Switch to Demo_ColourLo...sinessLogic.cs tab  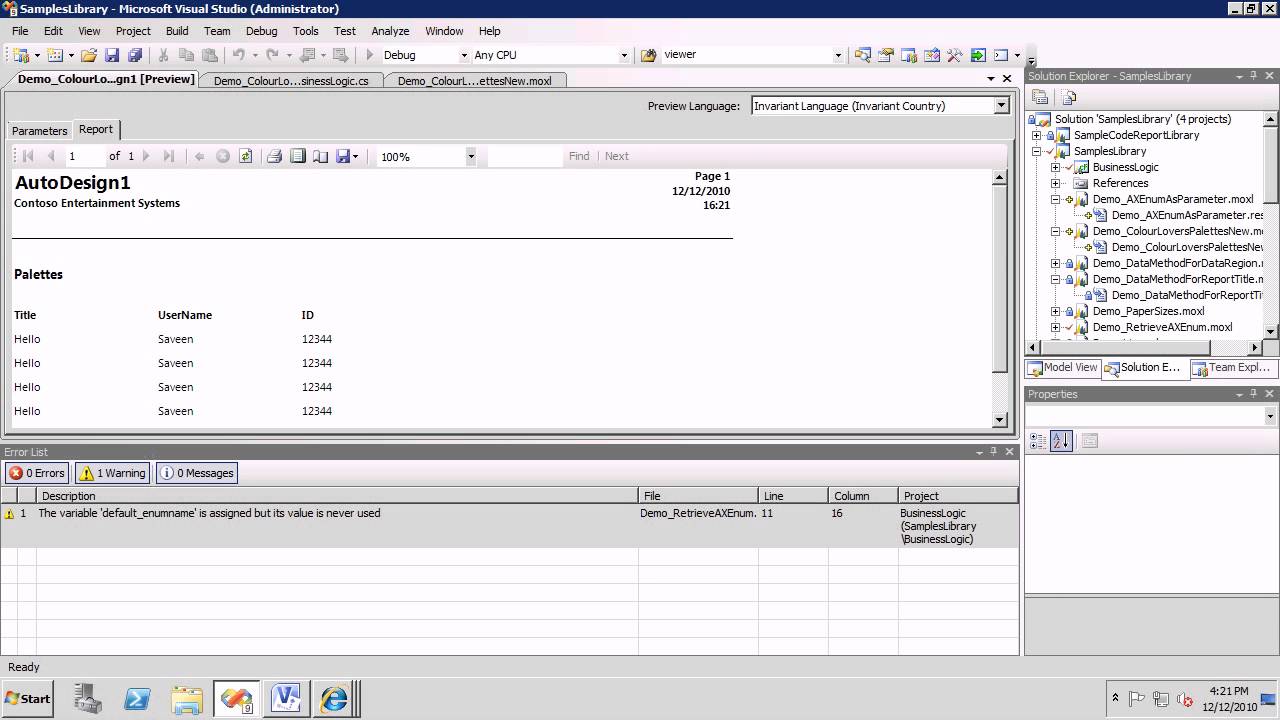[291, 81]
